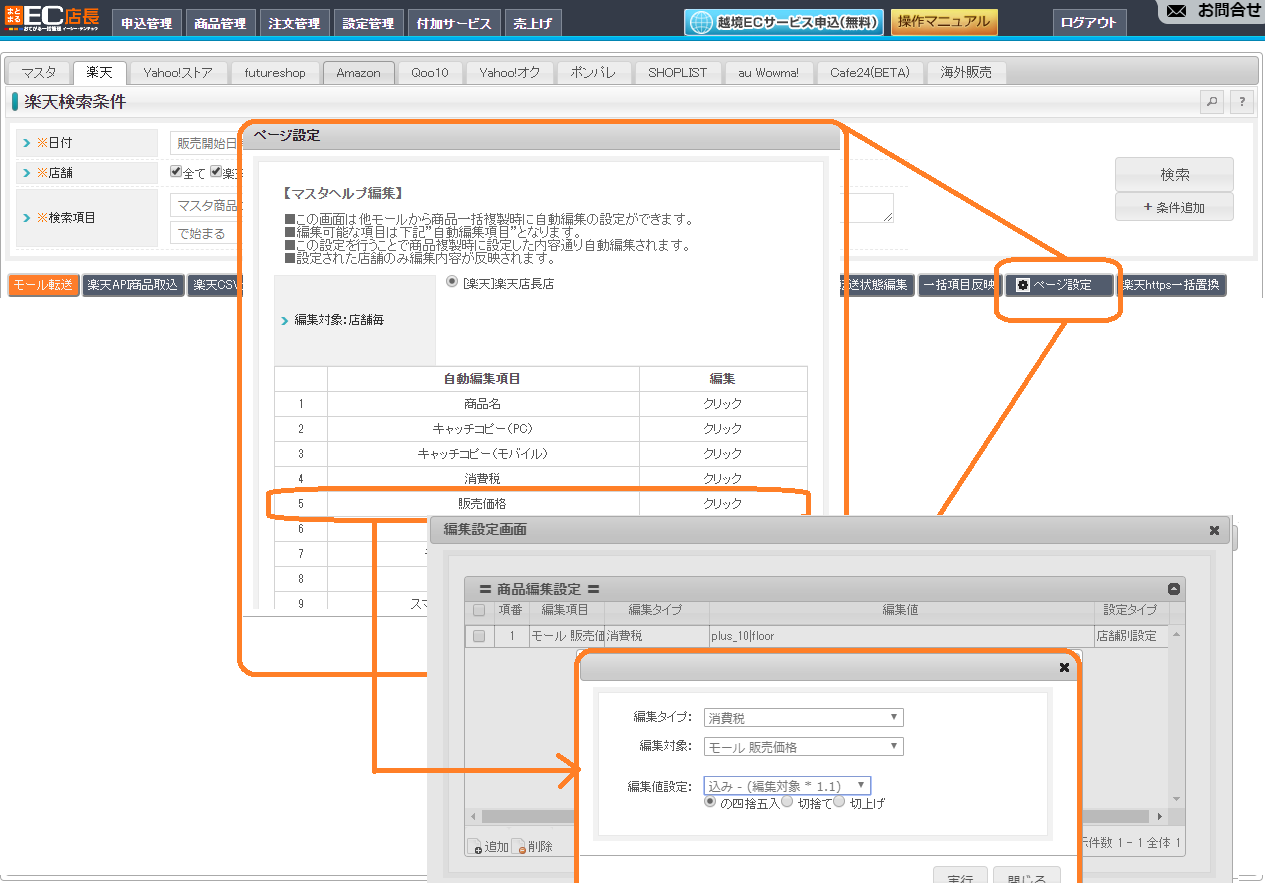
Task: Open the 操作マニュアル manual
Action: 943,22
